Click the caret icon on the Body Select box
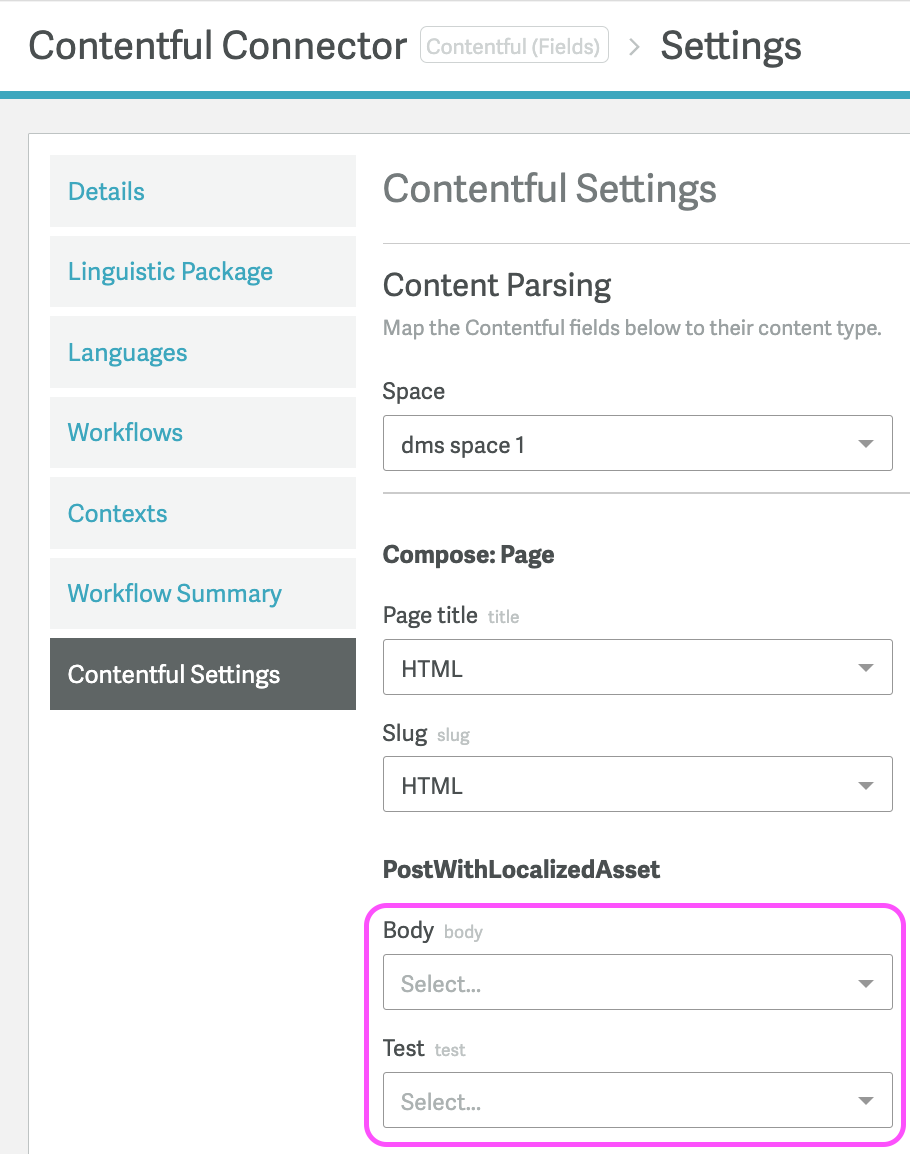The height and width of the screenshot is (1154, 910). pos(866,982)
